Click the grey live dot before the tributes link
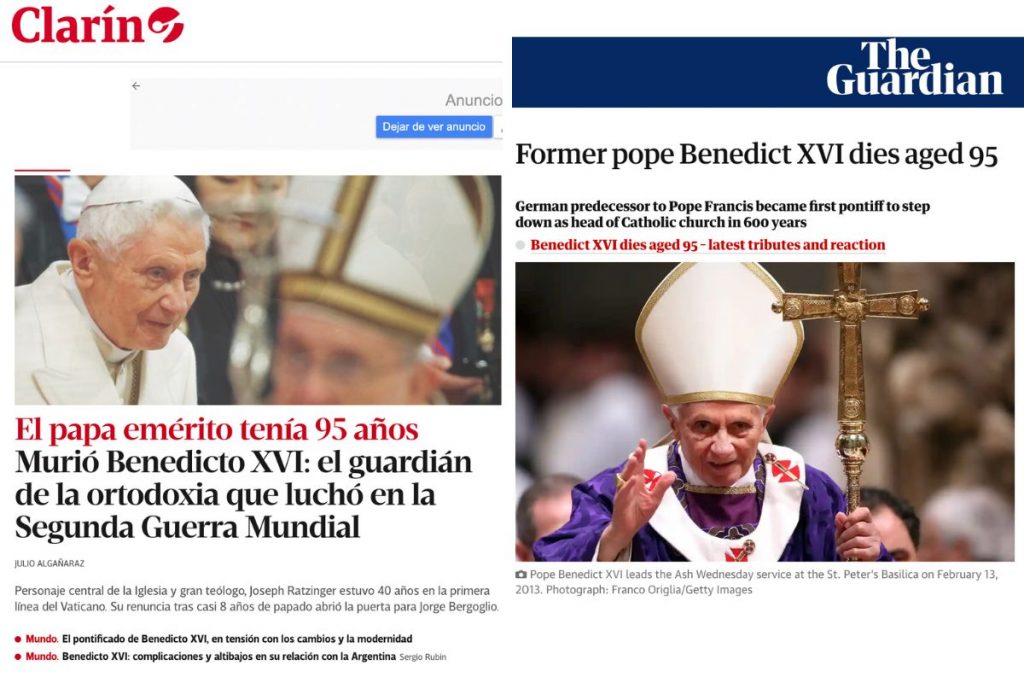The image size is (1024, 683). [520, 246]
